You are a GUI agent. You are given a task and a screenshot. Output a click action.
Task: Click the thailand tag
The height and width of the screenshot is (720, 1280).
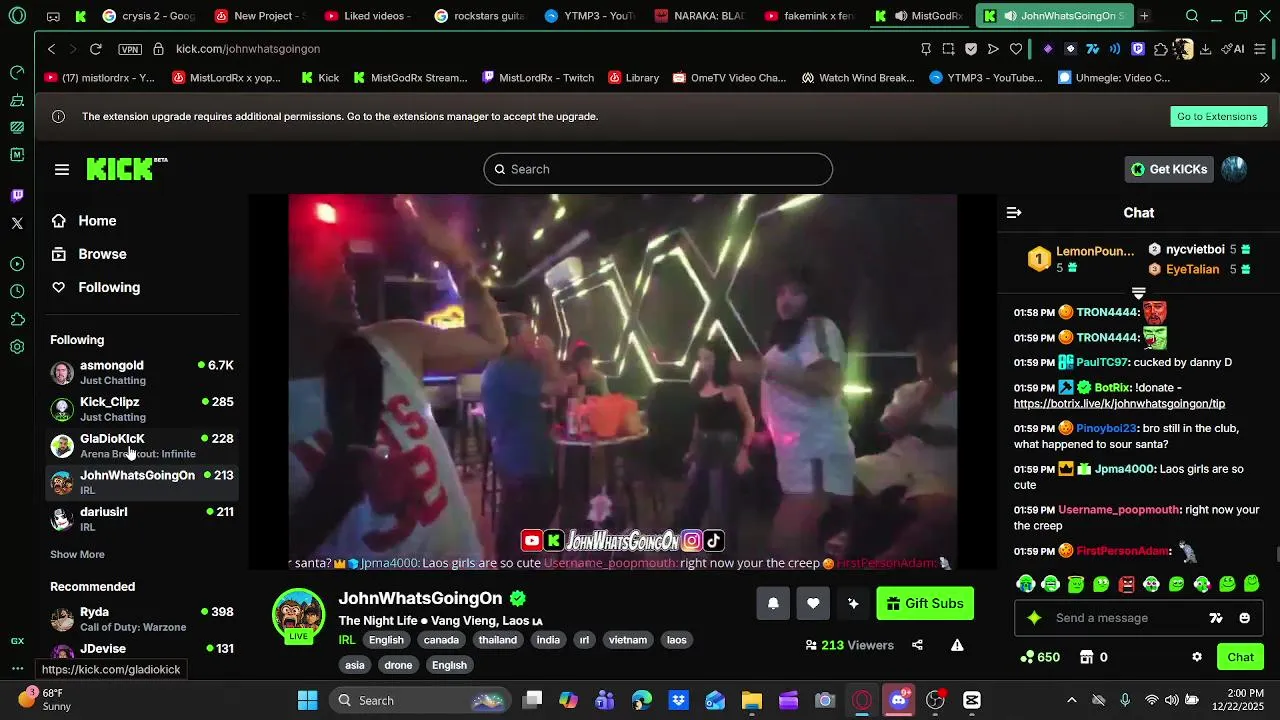(x=498, y=640)
